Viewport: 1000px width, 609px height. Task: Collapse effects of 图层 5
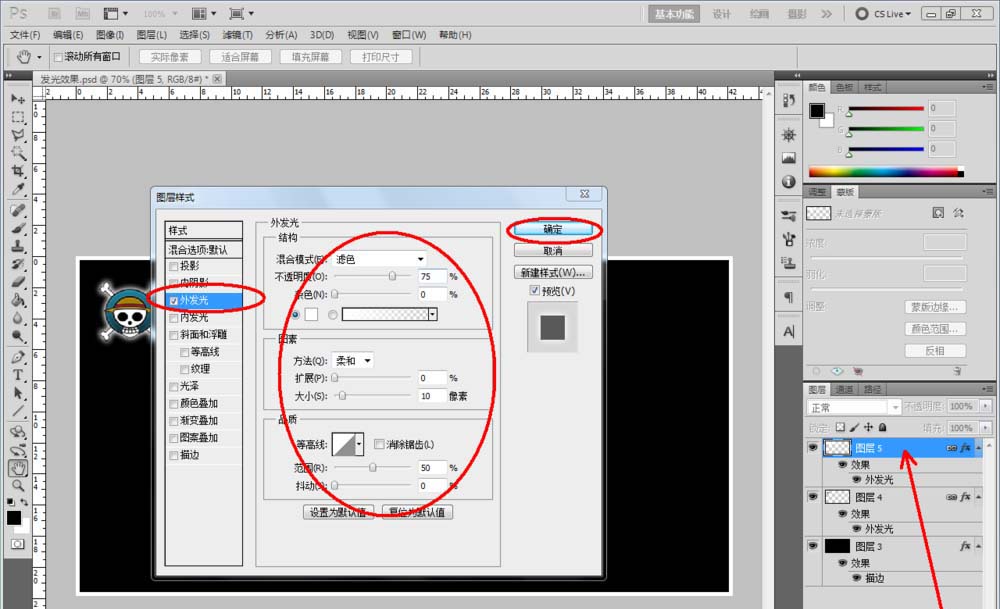pyautogui.click(x=978, y=448)
